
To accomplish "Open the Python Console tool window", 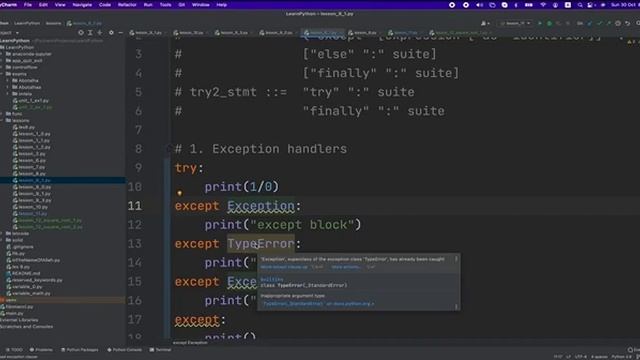I will pyautogui.click(x=124, y=350).
